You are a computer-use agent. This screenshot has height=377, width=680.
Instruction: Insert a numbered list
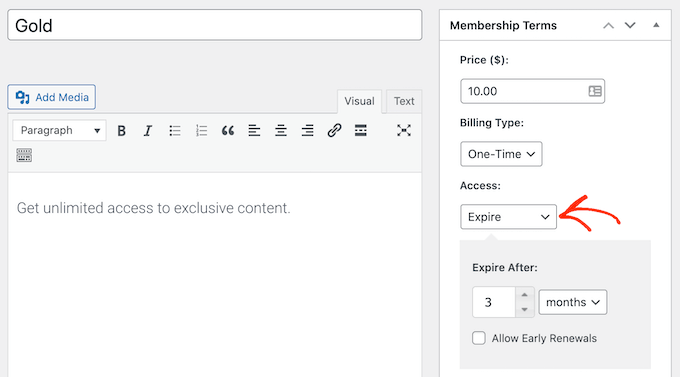click(x=201, y=131)
